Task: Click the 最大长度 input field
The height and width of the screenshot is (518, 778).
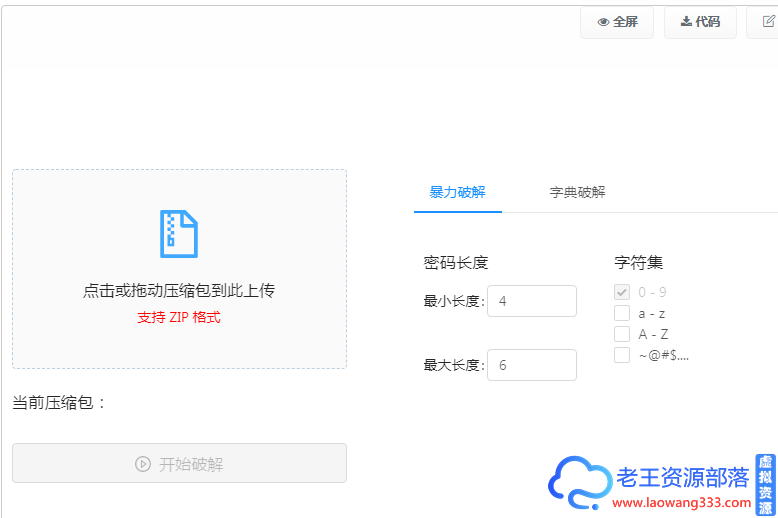Action: 531,365
